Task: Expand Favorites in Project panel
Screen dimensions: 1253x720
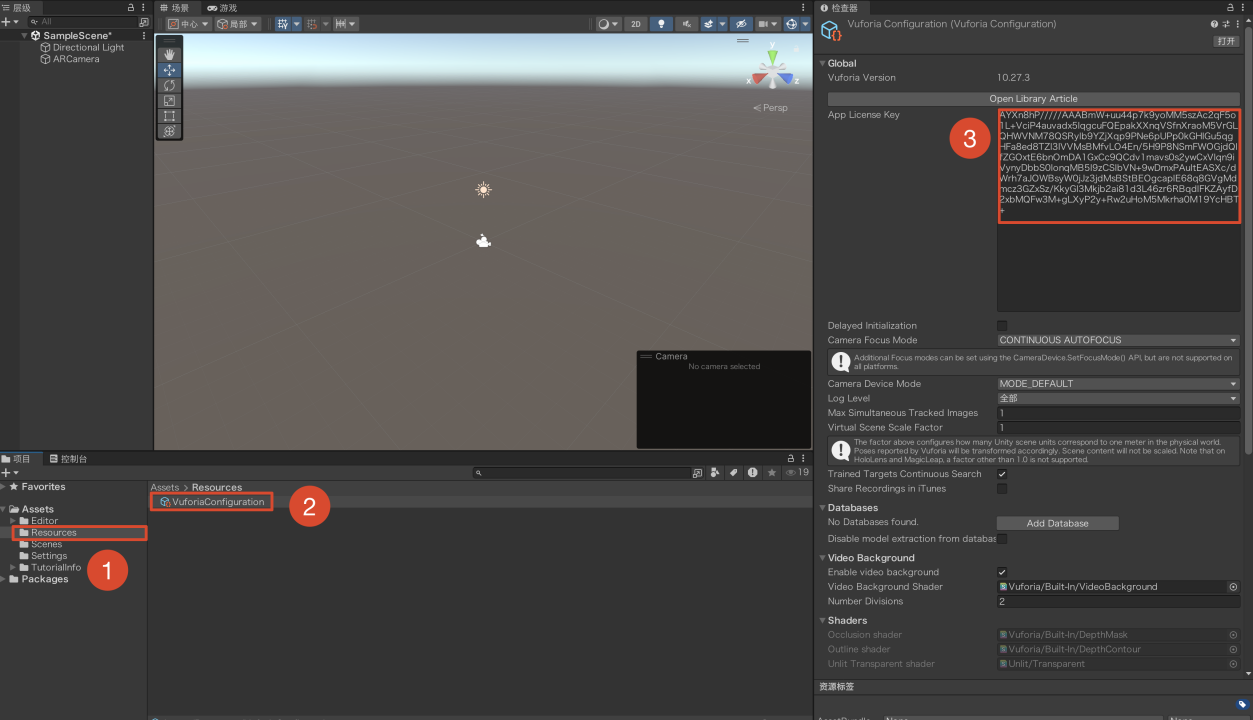Action: [4, 487]
